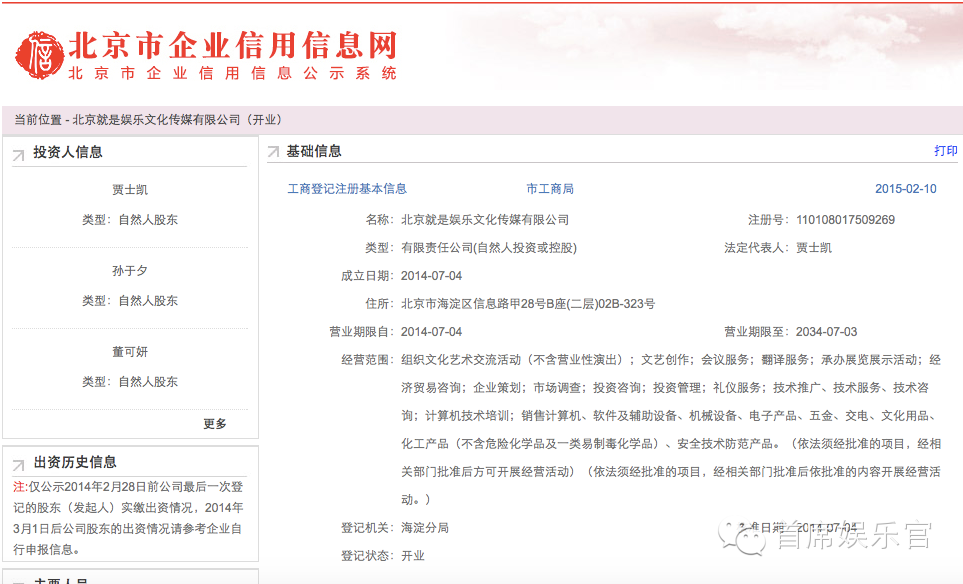The width and height of the screenshot is (963, 584).
Task: Click the 法定代表人 field label
Action: [757, 248]
